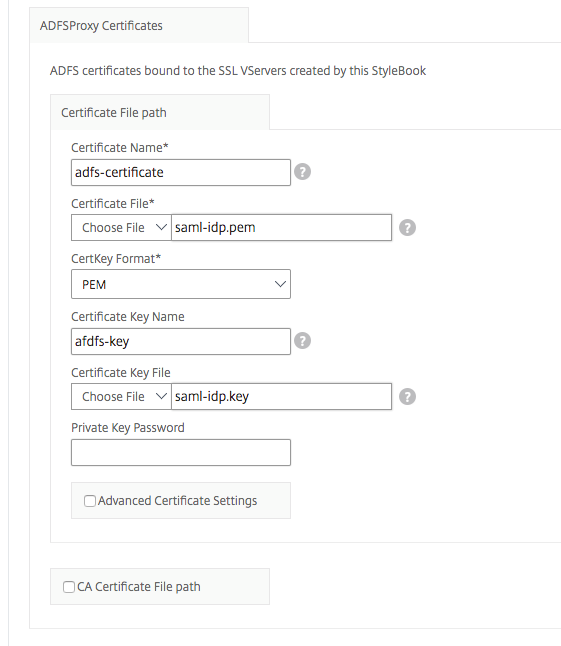Click the saml-idp.key file path field
The width and height of the screenshot is (561, 646).
click(281, 396)
